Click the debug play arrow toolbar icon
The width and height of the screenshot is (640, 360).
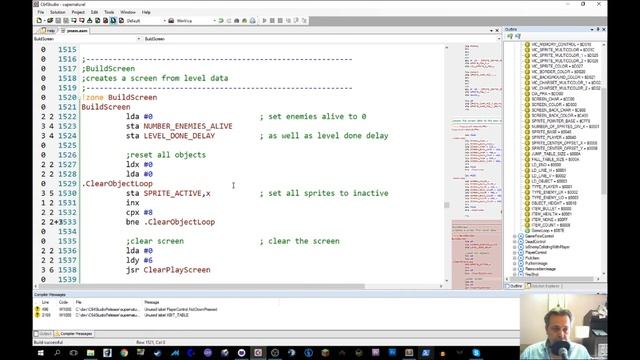tap(264, 20)
